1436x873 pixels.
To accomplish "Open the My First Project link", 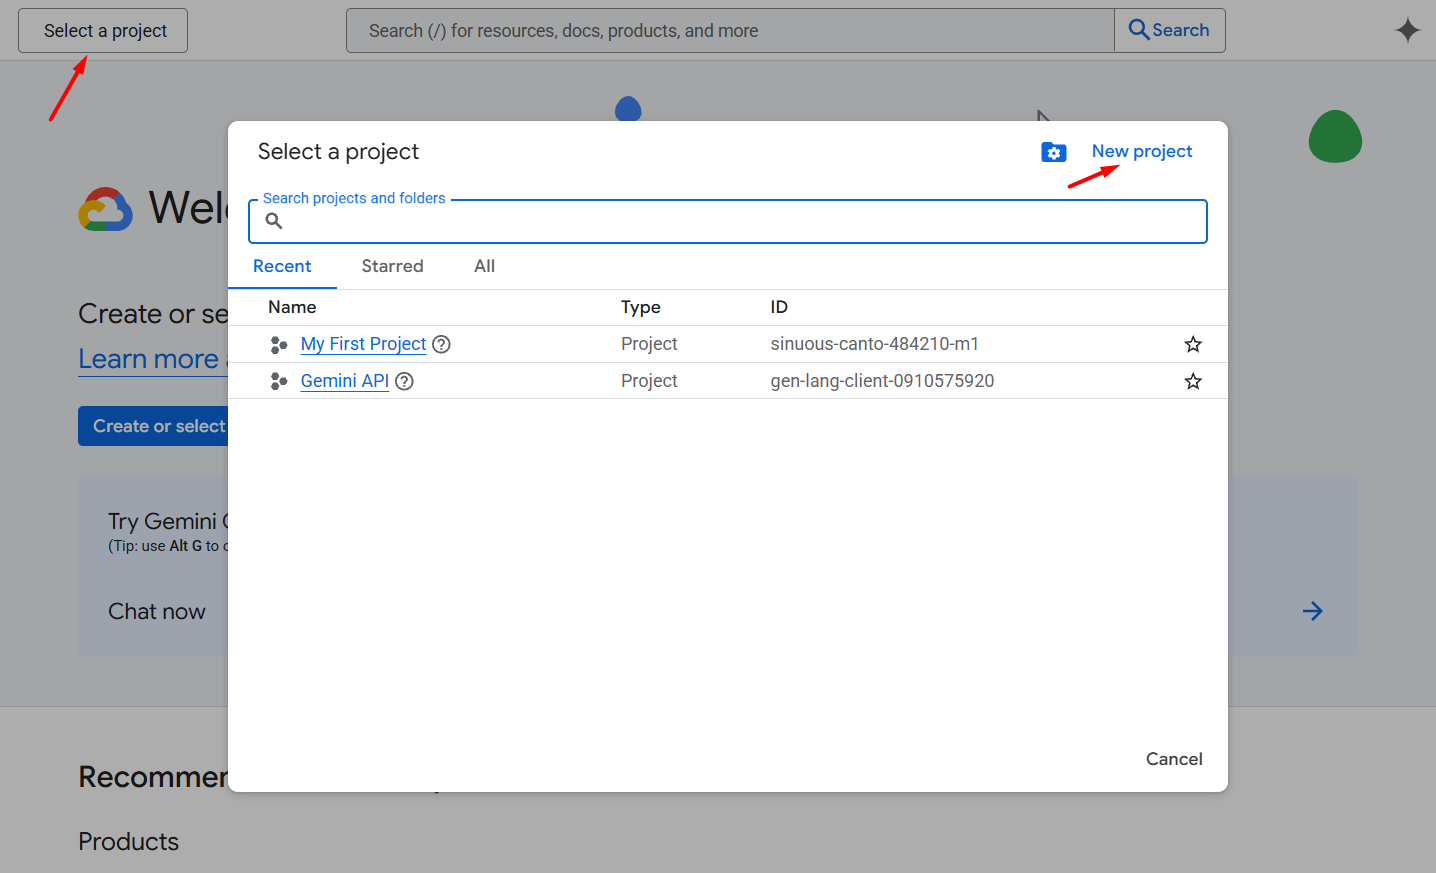I will pos(363,344).
